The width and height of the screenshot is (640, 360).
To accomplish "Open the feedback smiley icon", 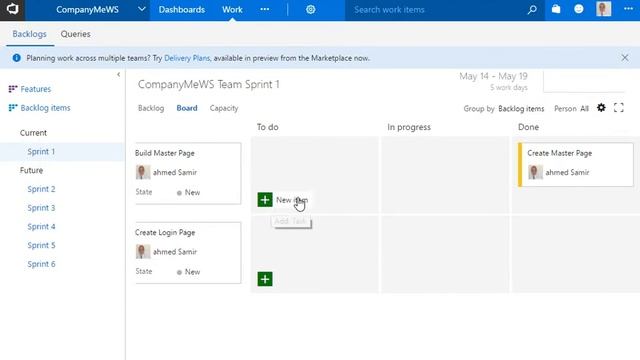I will [579, 9].
